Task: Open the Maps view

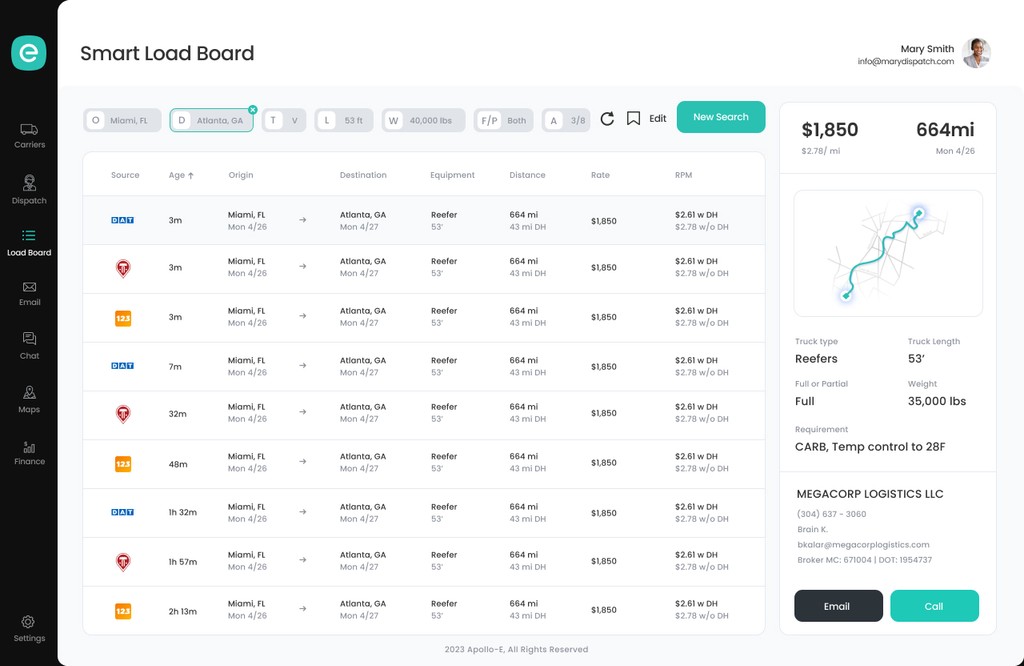Action: coord(29,399)
